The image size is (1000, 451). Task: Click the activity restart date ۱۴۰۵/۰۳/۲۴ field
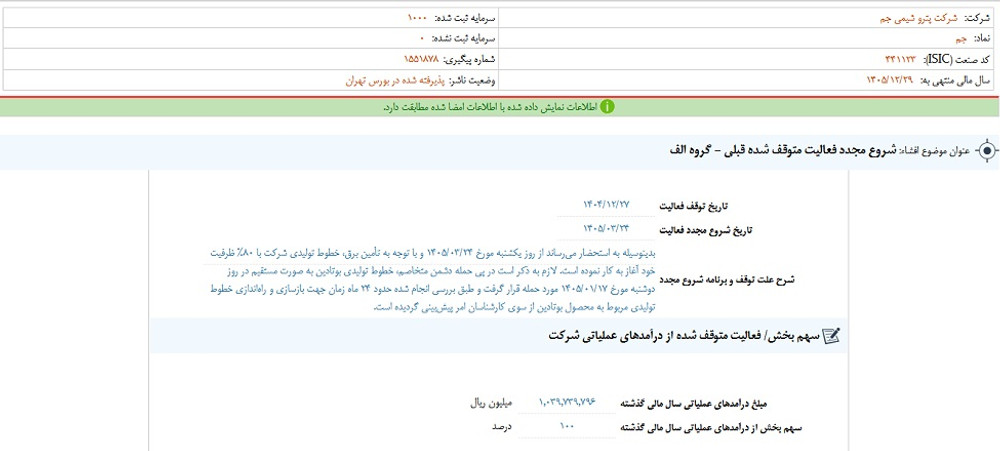pyautogui.click(x=606, y=228)
